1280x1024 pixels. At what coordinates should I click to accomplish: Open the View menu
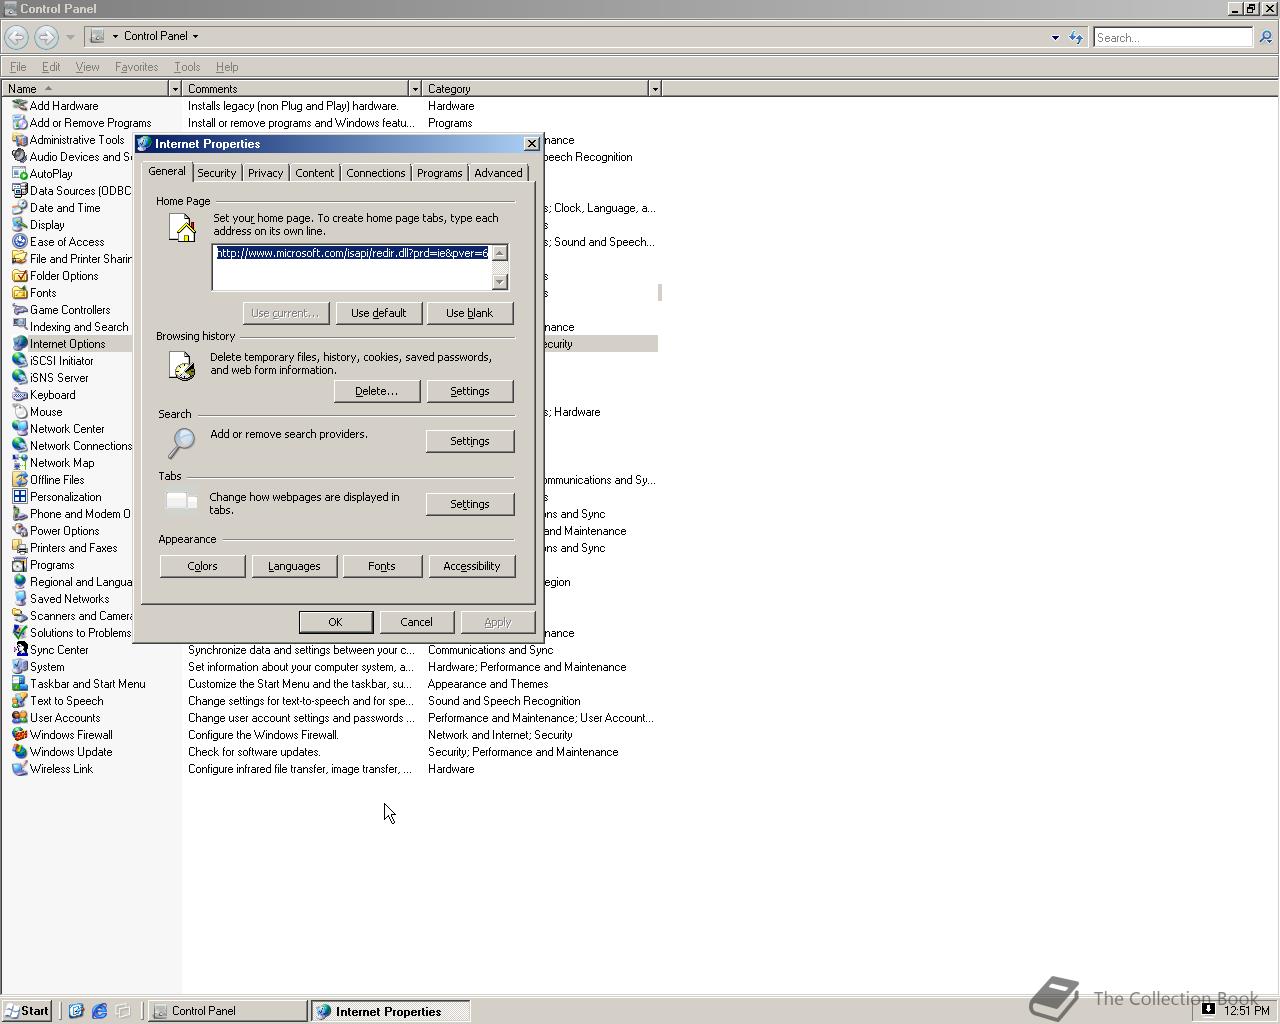click(87, 67)
